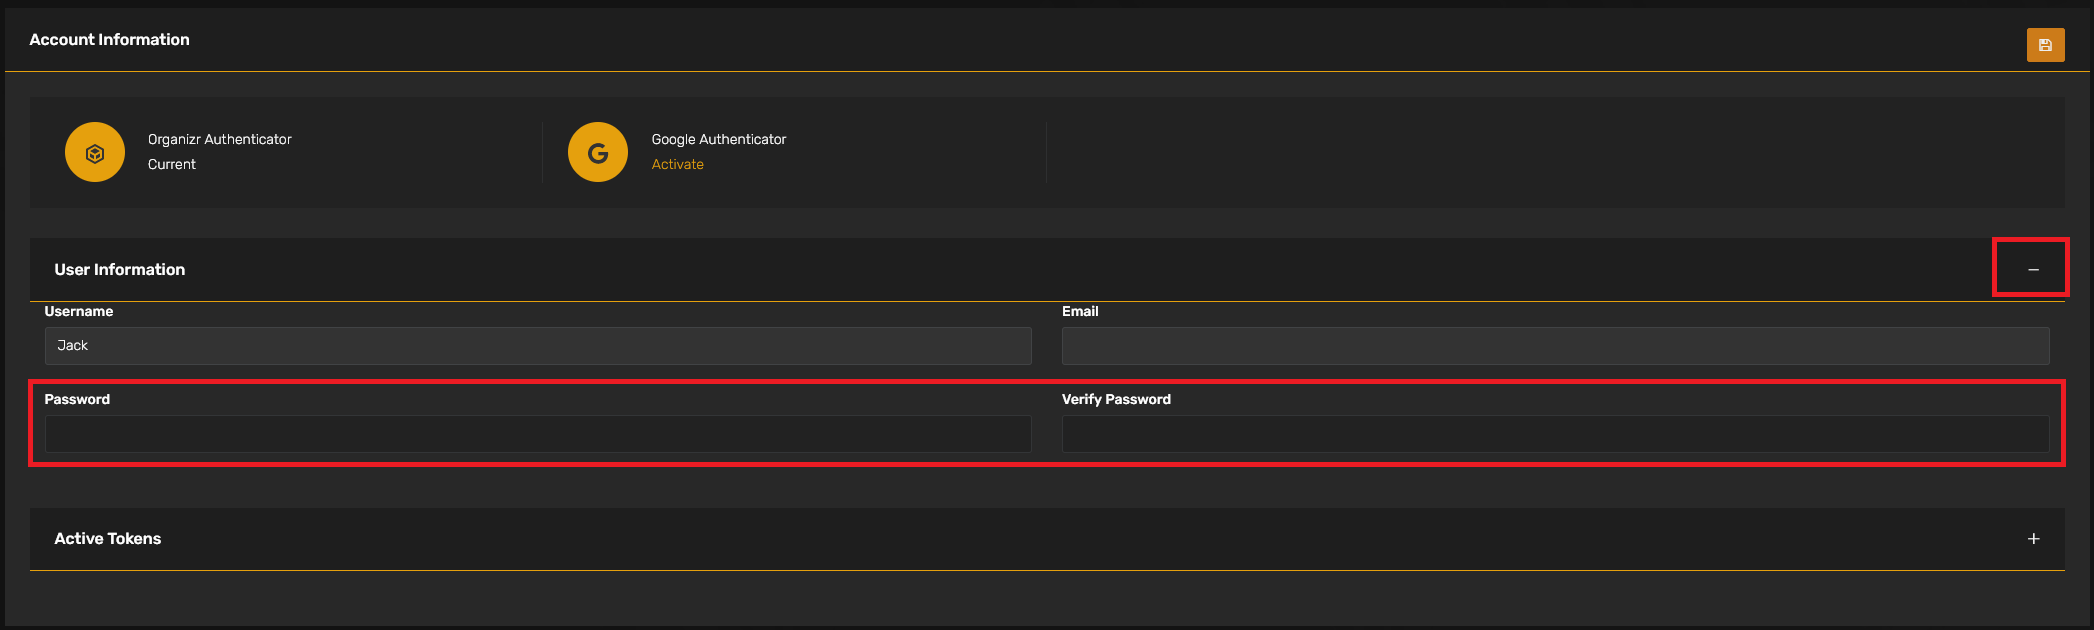The image size is (2094, 630).
Task: Click the orange save icon button
Action: pos(2045,45)
